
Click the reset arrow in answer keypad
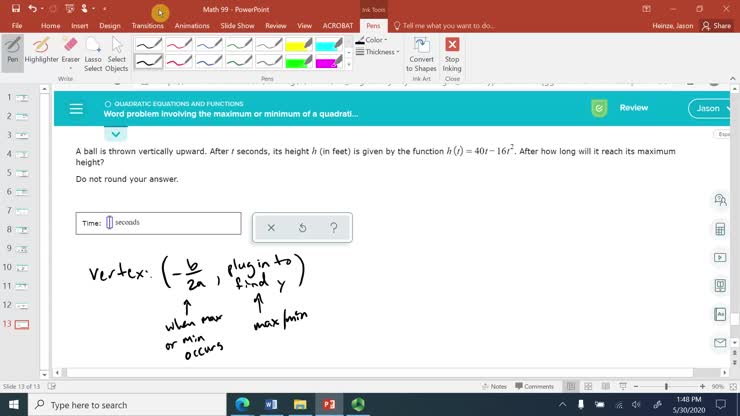[x=303, y=228]
